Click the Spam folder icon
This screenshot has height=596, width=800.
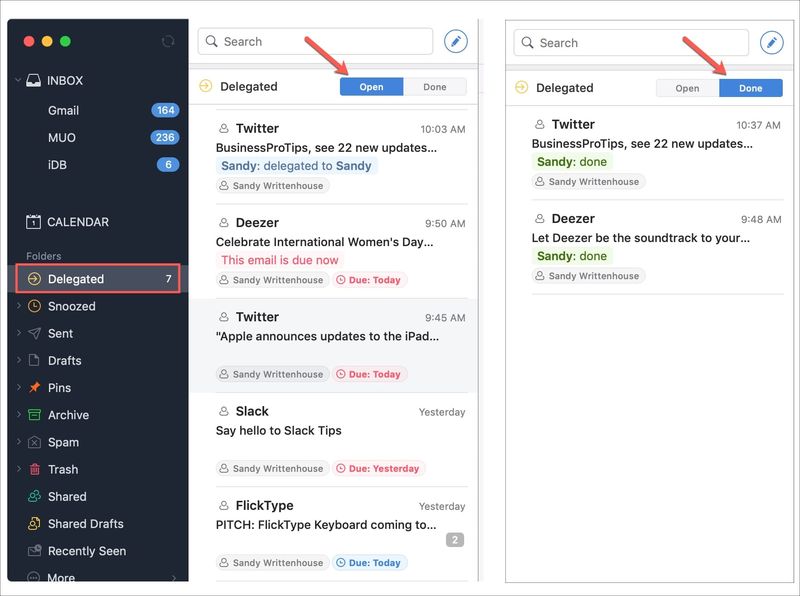coord(34,442)
